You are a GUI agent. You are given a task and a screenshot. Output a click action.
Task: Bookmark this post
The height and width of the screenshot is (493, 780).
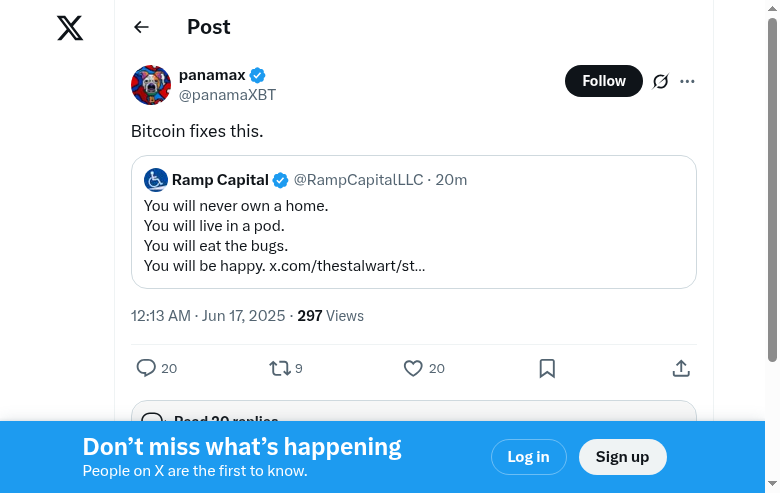[x=547, y=368]
